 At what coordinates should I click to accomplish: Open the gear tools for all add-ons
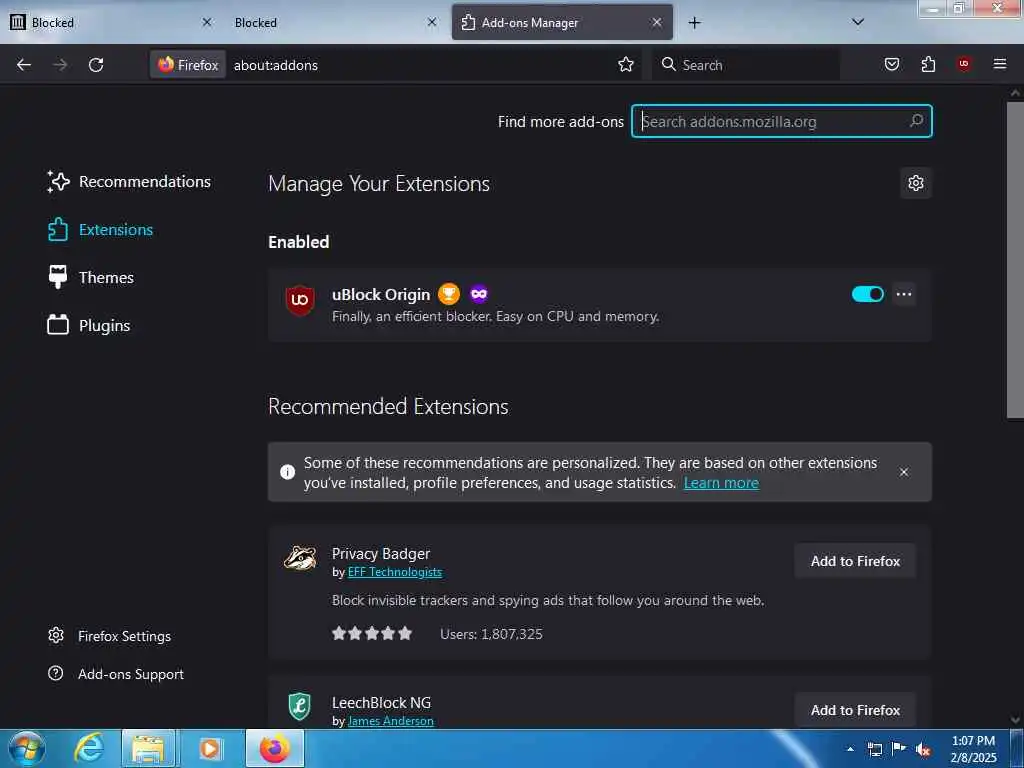point(916,183)
